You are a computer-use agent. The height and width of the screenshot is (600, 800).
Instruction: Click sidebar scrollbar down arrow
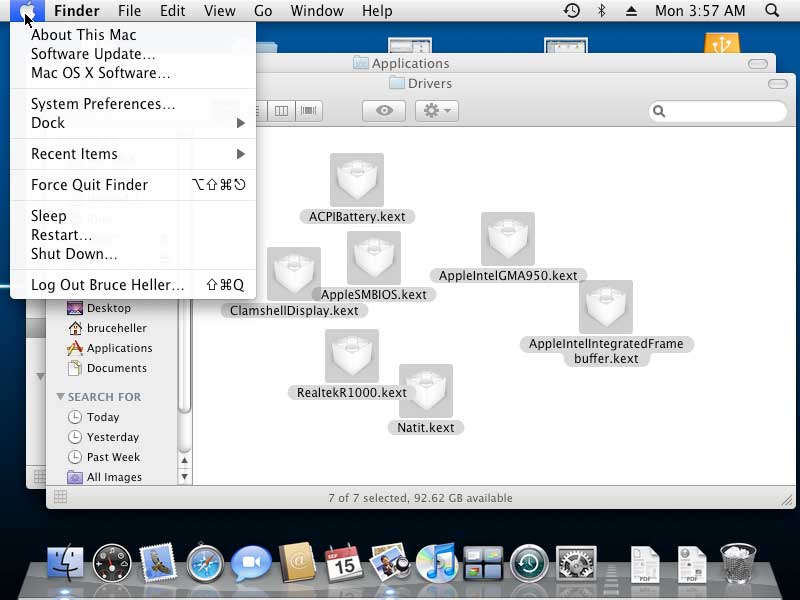point(184,477)
